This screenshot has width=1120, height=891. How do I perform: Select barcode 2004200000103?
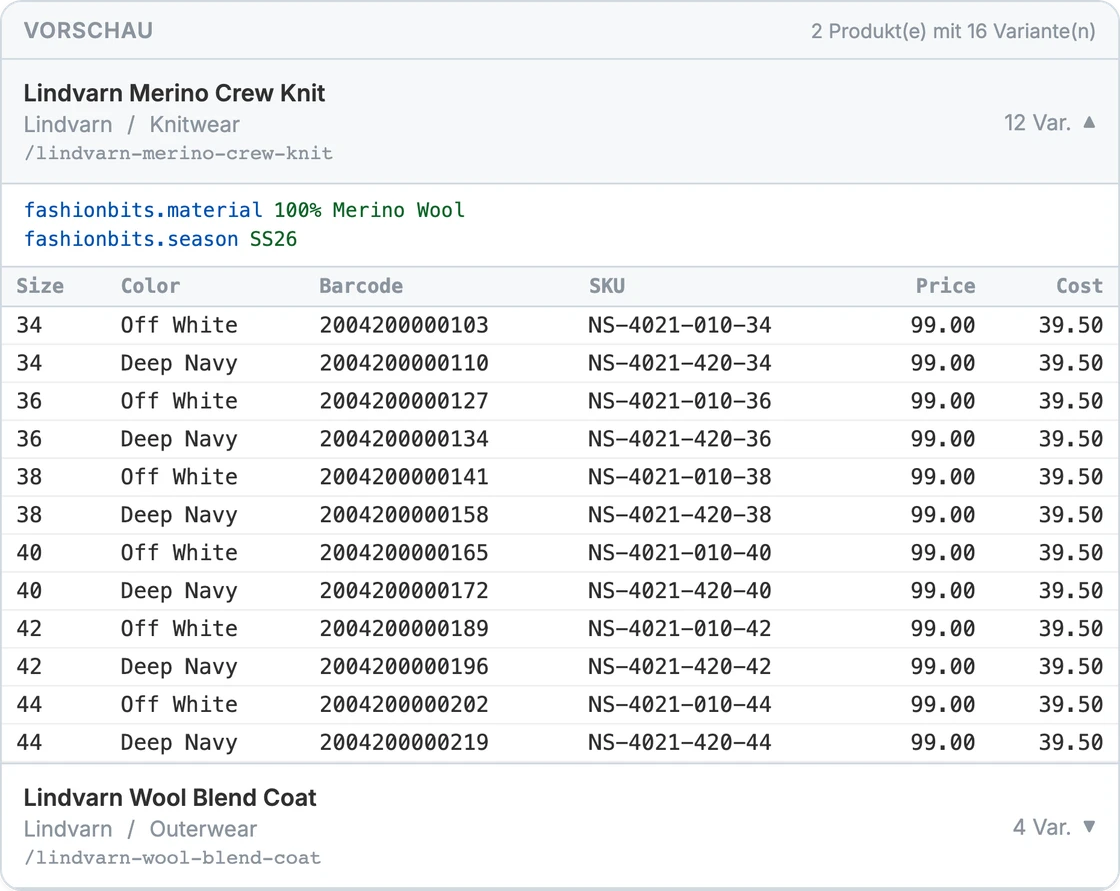tap(404, 325)
